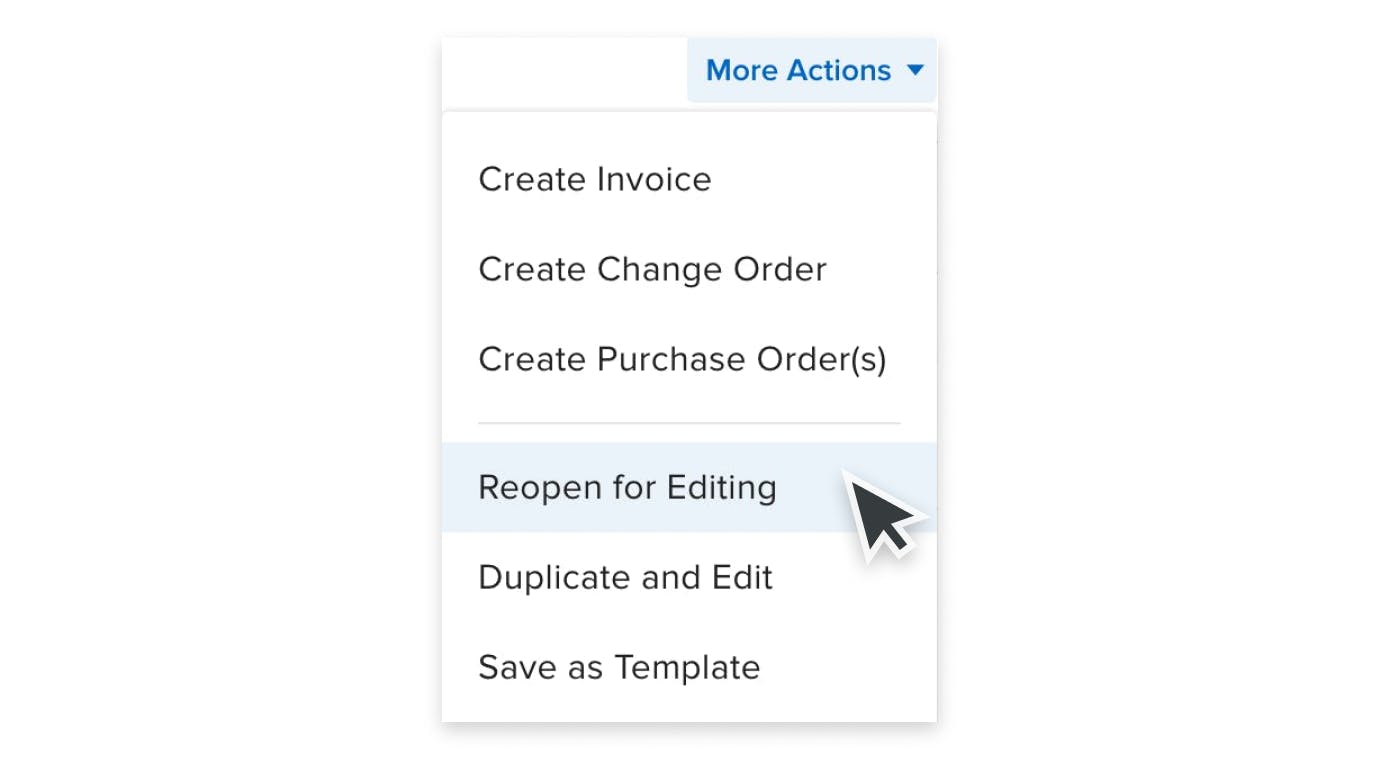Collapse the menu via More Actions label
The width and height of the screenshot is (1380, 760).
(797, 70)
